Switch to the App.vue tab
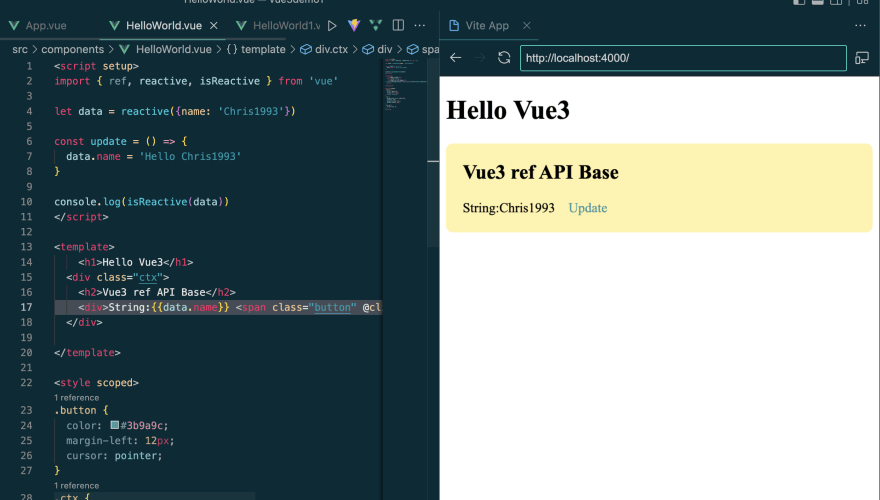The width and height of the screenshot is (880, 500). pos(38,25)
